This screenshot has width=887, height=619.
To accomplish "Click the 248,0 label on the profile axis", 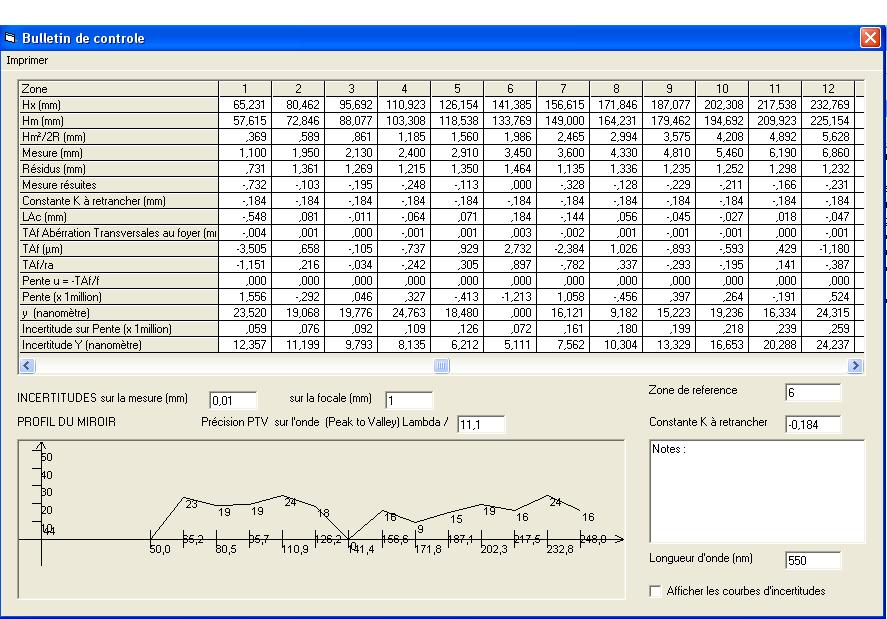I will pos(593,539).
